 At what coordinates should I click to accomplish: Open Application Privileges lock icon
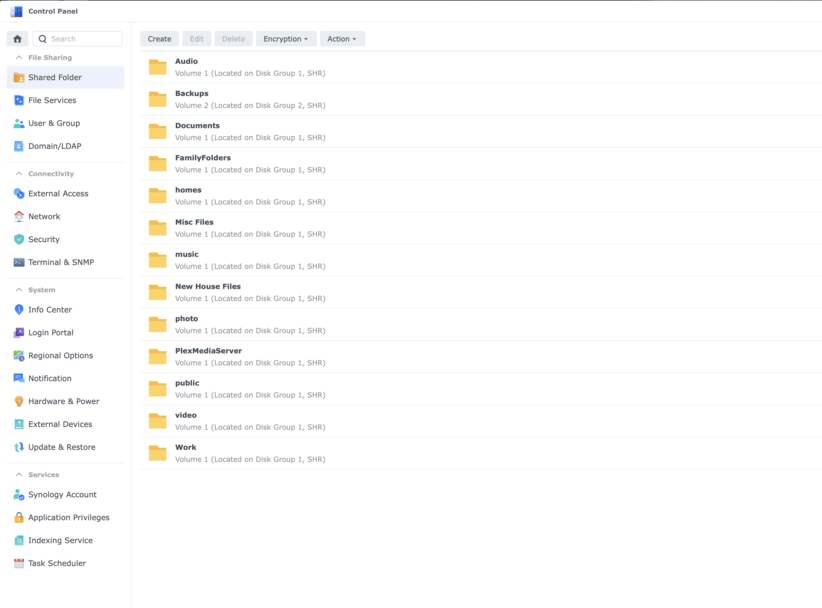point(19,517)
